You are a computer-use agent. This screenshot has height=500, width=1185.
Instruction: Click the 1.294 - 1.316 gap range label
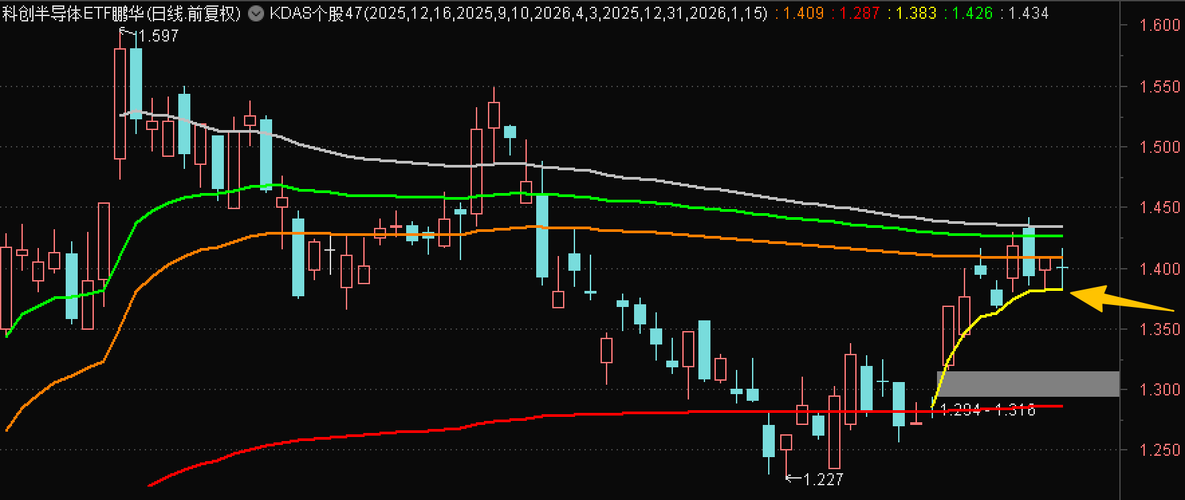click(989, 409)
